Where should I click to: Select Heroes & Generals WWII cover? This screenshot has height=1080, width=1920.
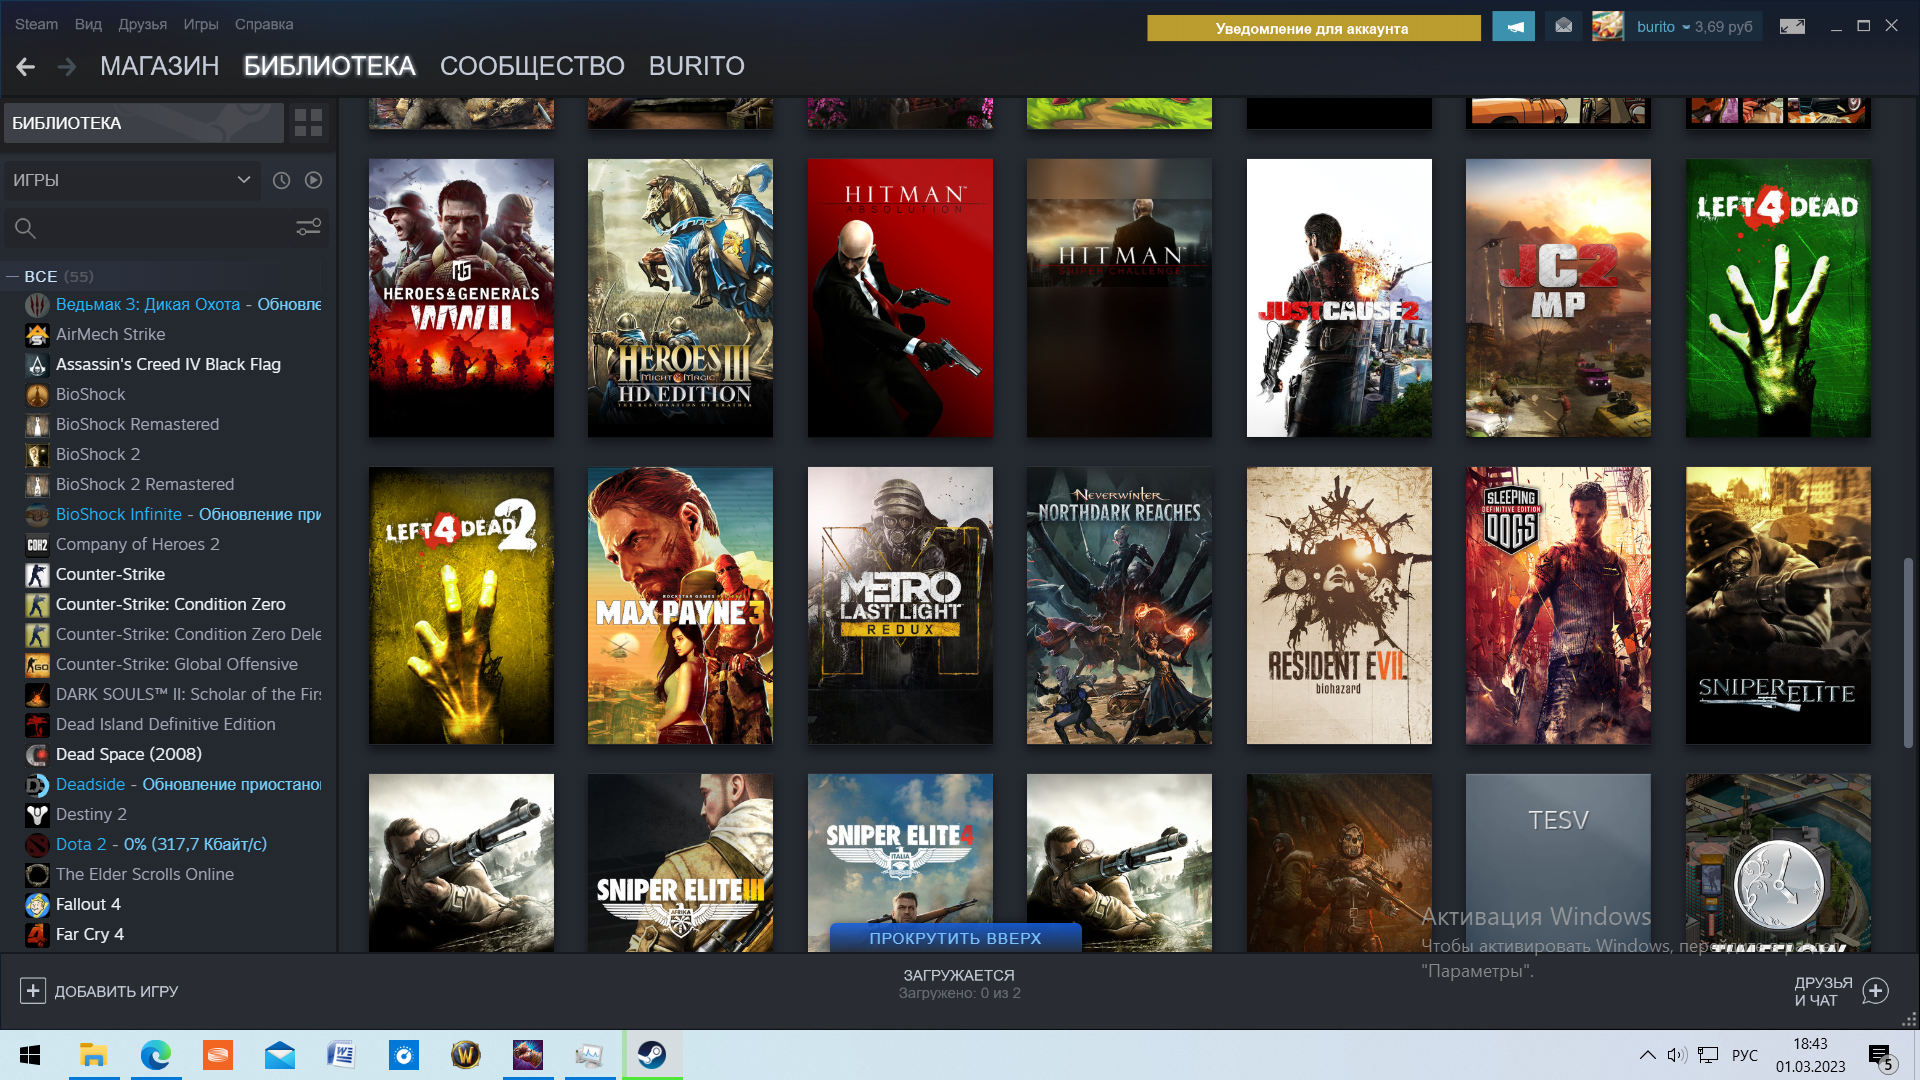(461, 298)
